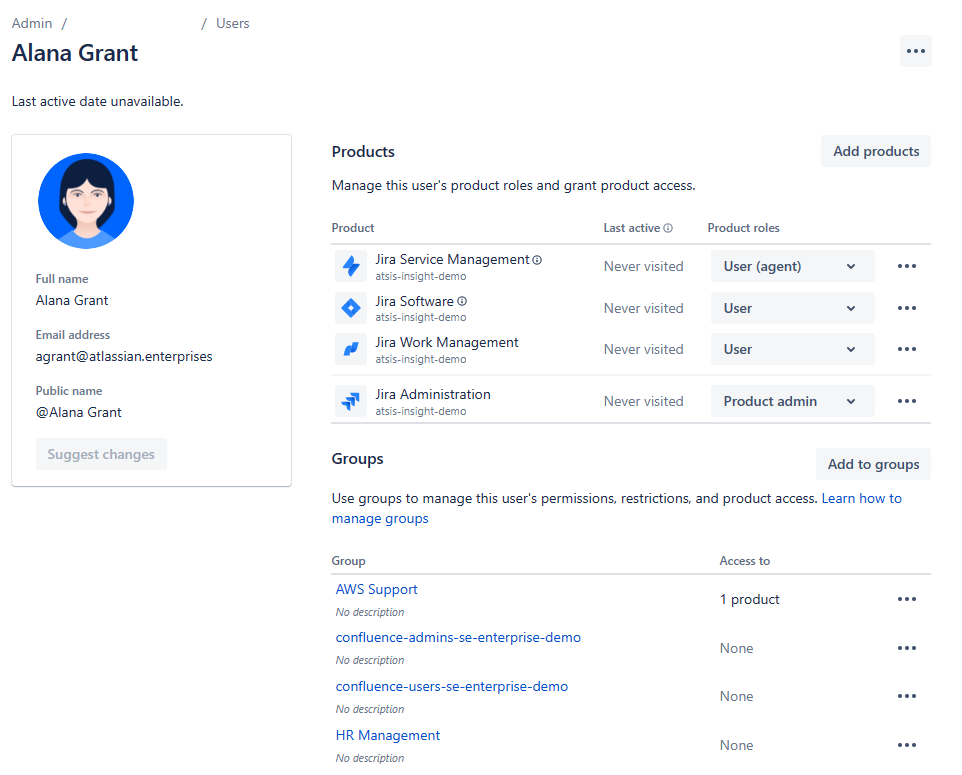Go to Admin in breadcrumb
962x775 pixels.
(32, 23)
